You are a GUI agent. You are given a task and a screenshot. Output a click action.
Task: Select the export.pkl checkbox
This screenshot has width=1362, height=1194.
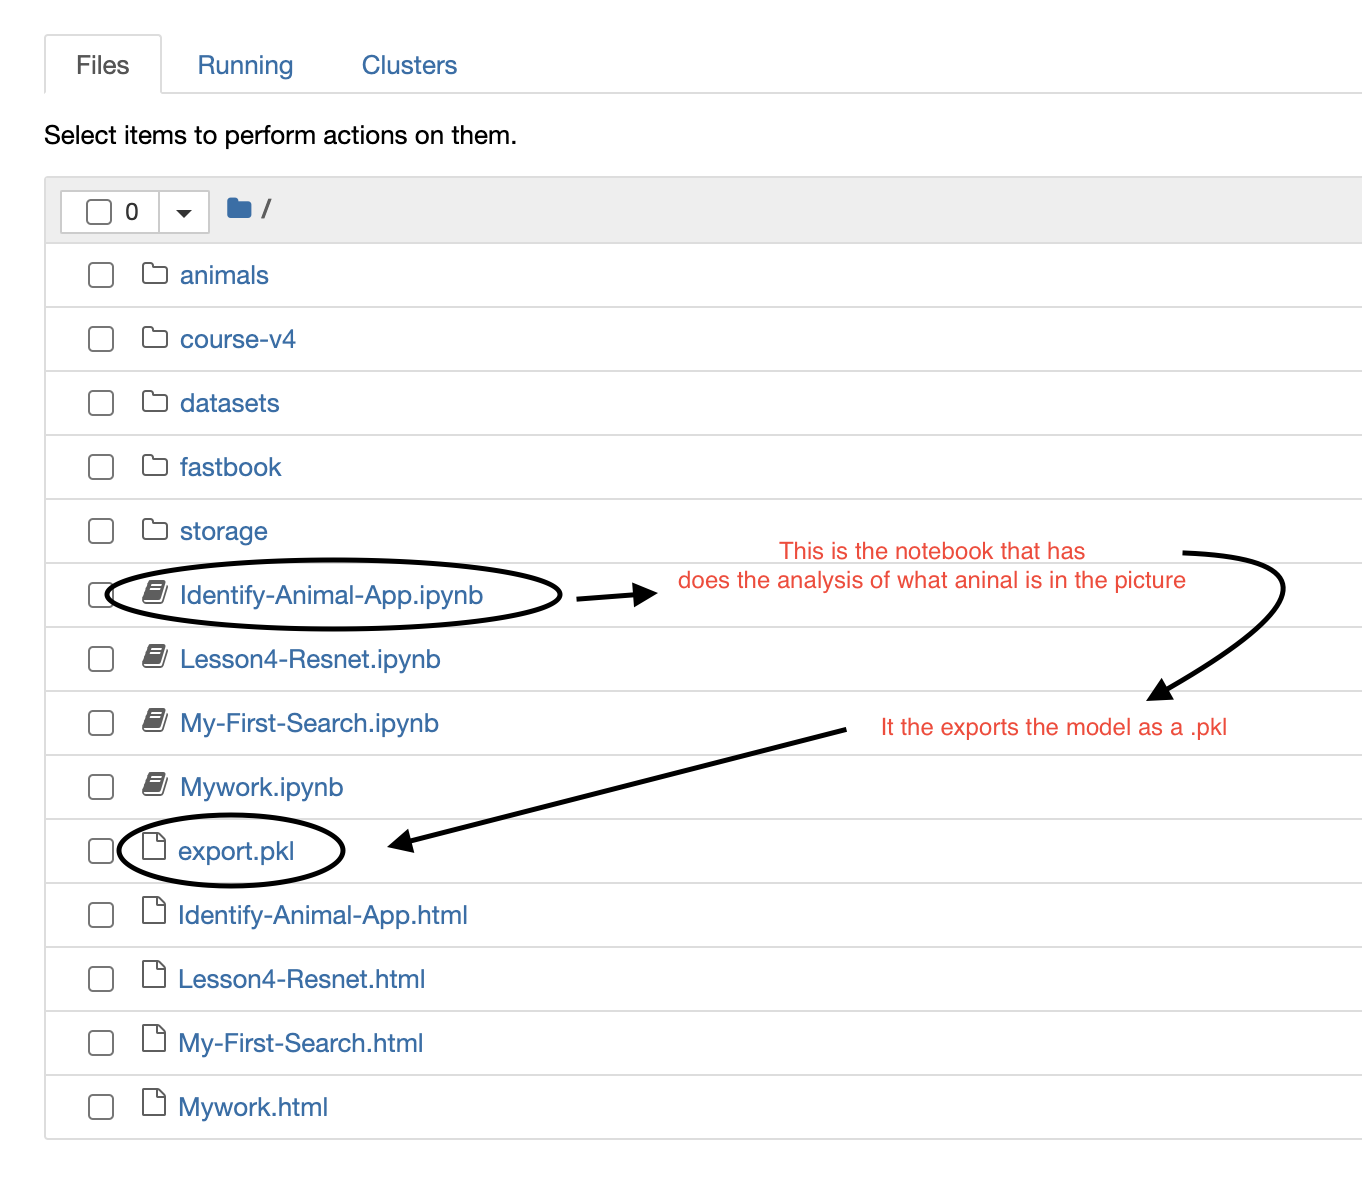[x=101, y=851]
